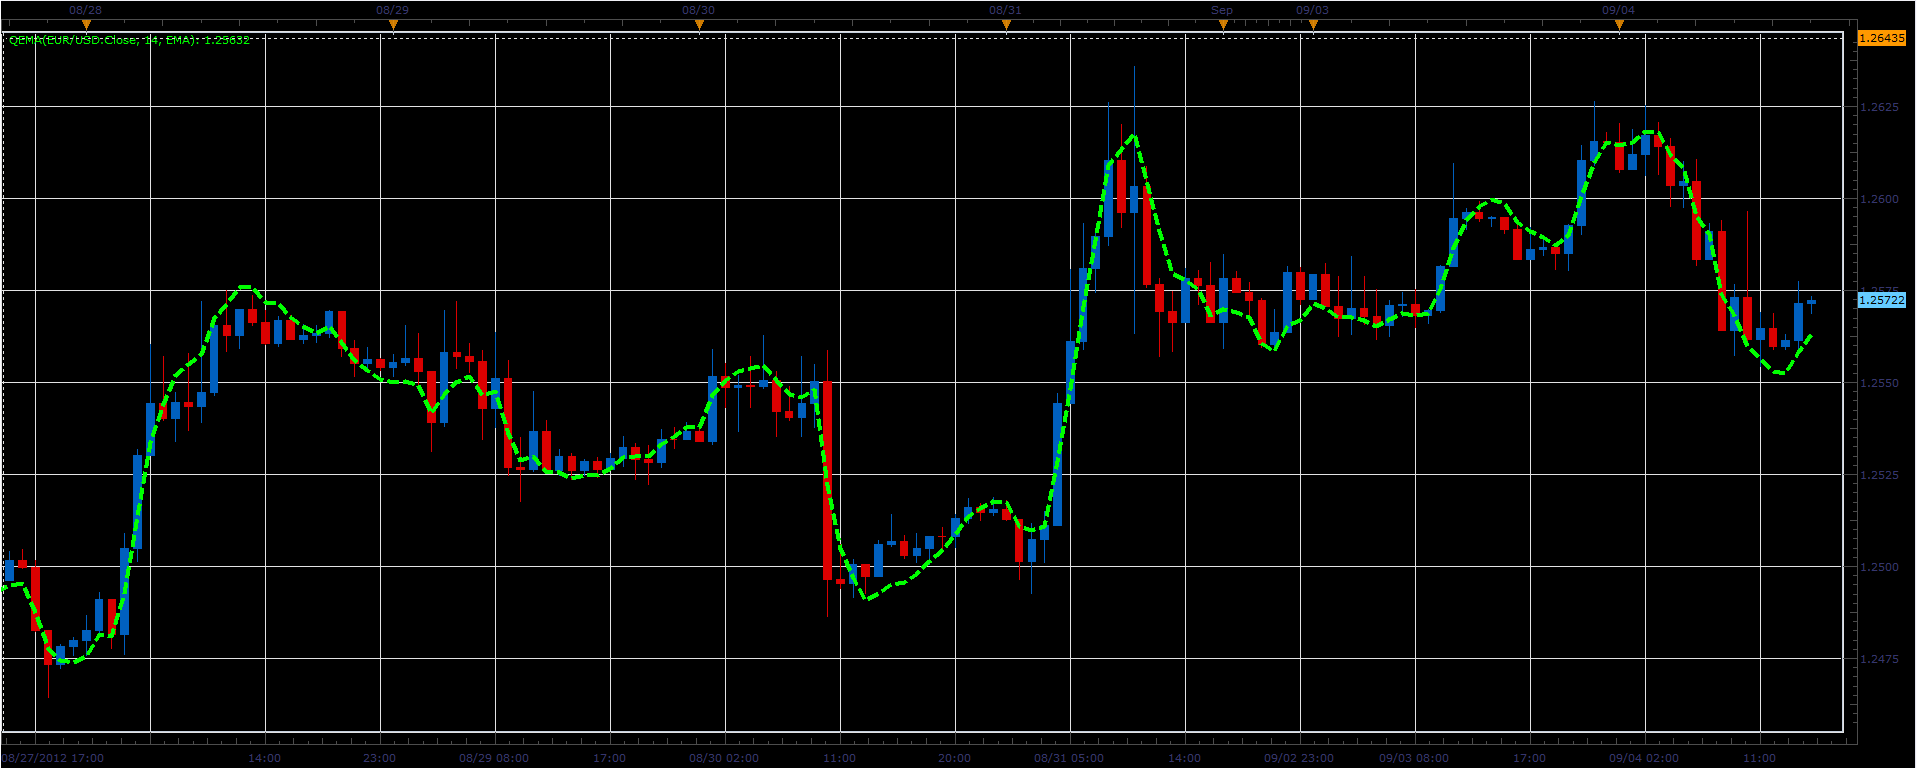This screenshot has width=1917, height=768.
Task: Click the orange month marker under Sep
Action: [1222, 24]
